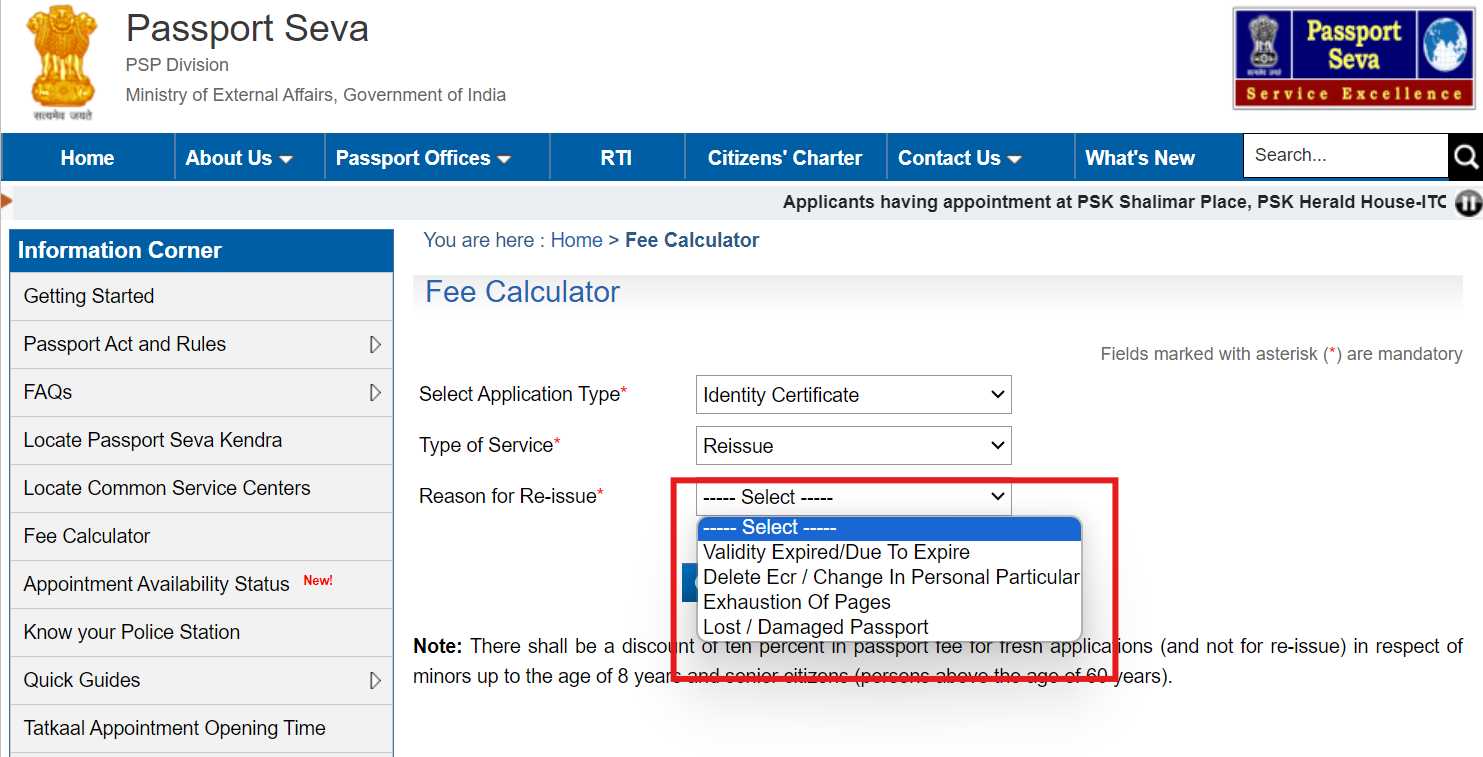Expand the Quick Guides submenu arrow
Screen dimensions: 1483x757
375,680
